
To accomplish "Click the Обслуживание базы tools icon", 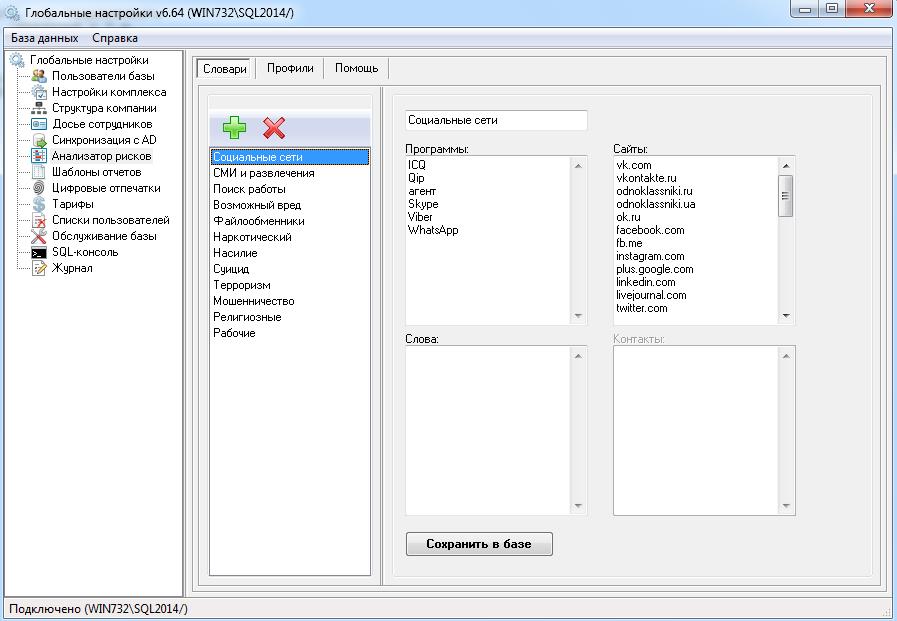I will click(39, 236).
